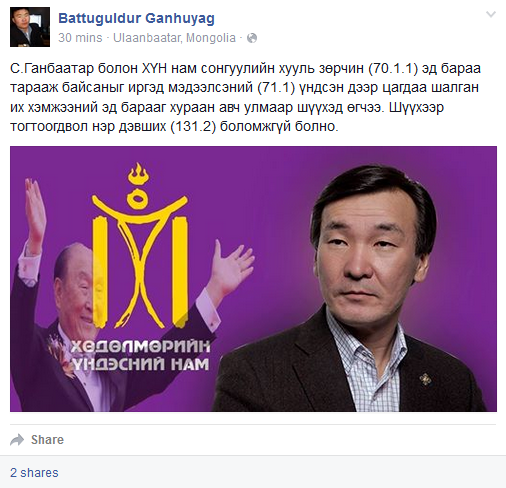Open Battuguldur Ganhuyag's profile picture

(x=30, y=27)
